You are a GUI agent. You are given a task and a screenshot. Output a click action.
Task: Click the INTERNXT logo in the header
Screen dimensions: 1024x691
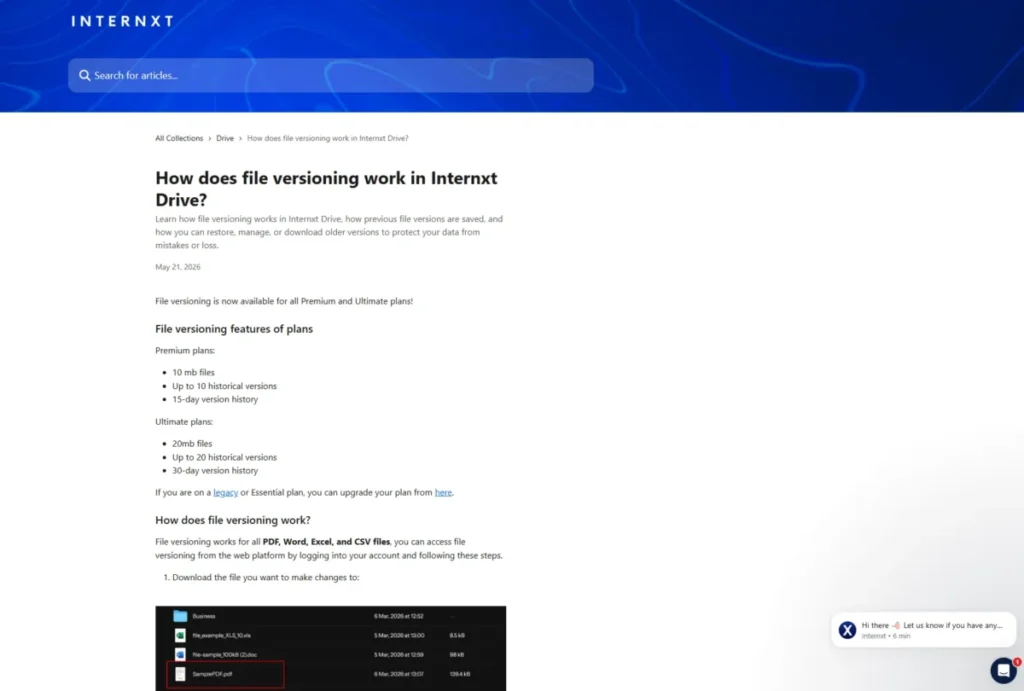click(122, 22)
